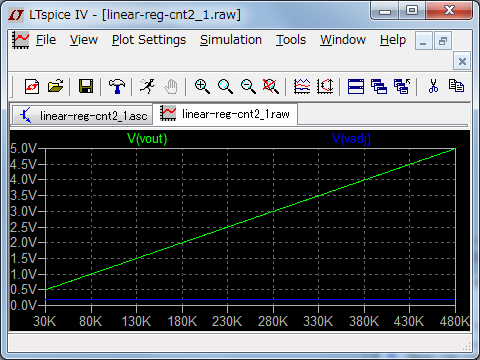The height and width of the screenshot is (360, 480).
Task: Open a file with the folder icon
Action: tap(55, 87)
